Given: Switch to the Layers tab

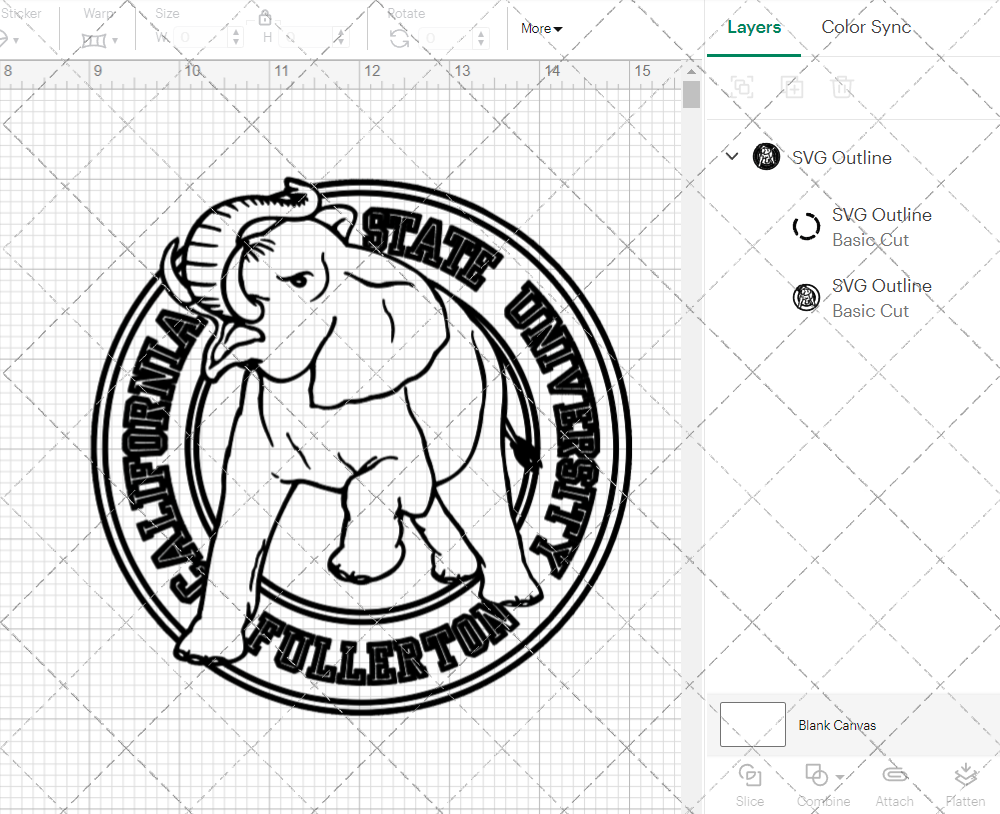Looking at the screenshot, I should pyautogui.click(x=754, y=27).
